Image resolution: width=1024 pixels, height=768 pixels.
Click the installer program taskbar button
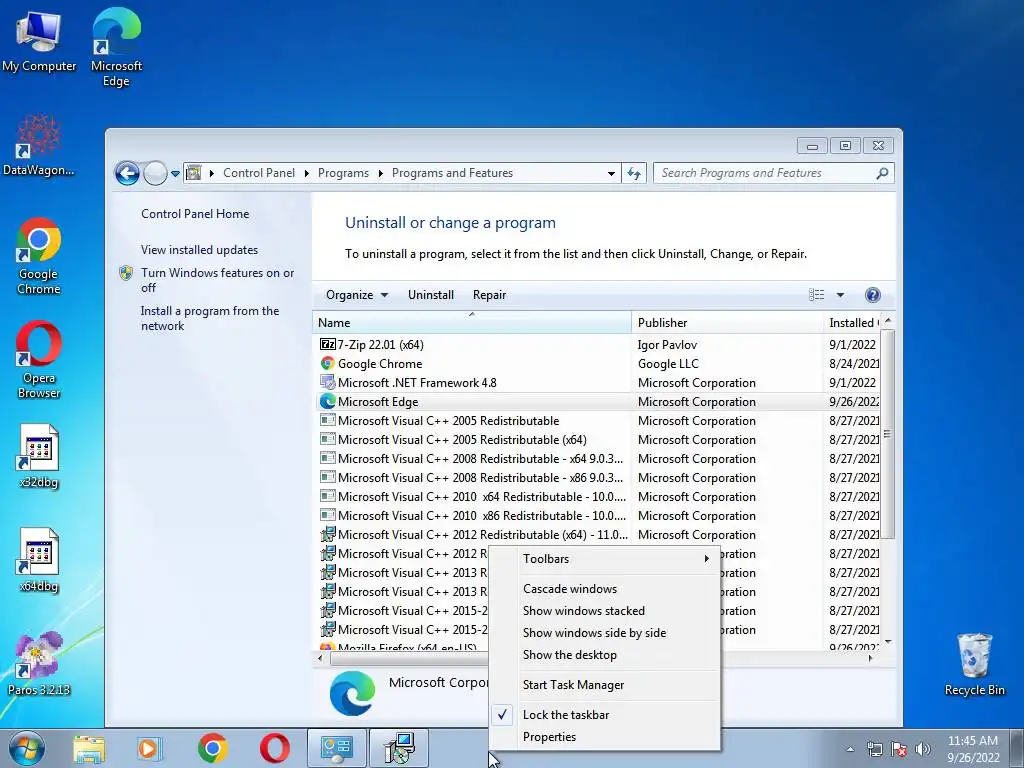tap(399, 748)
